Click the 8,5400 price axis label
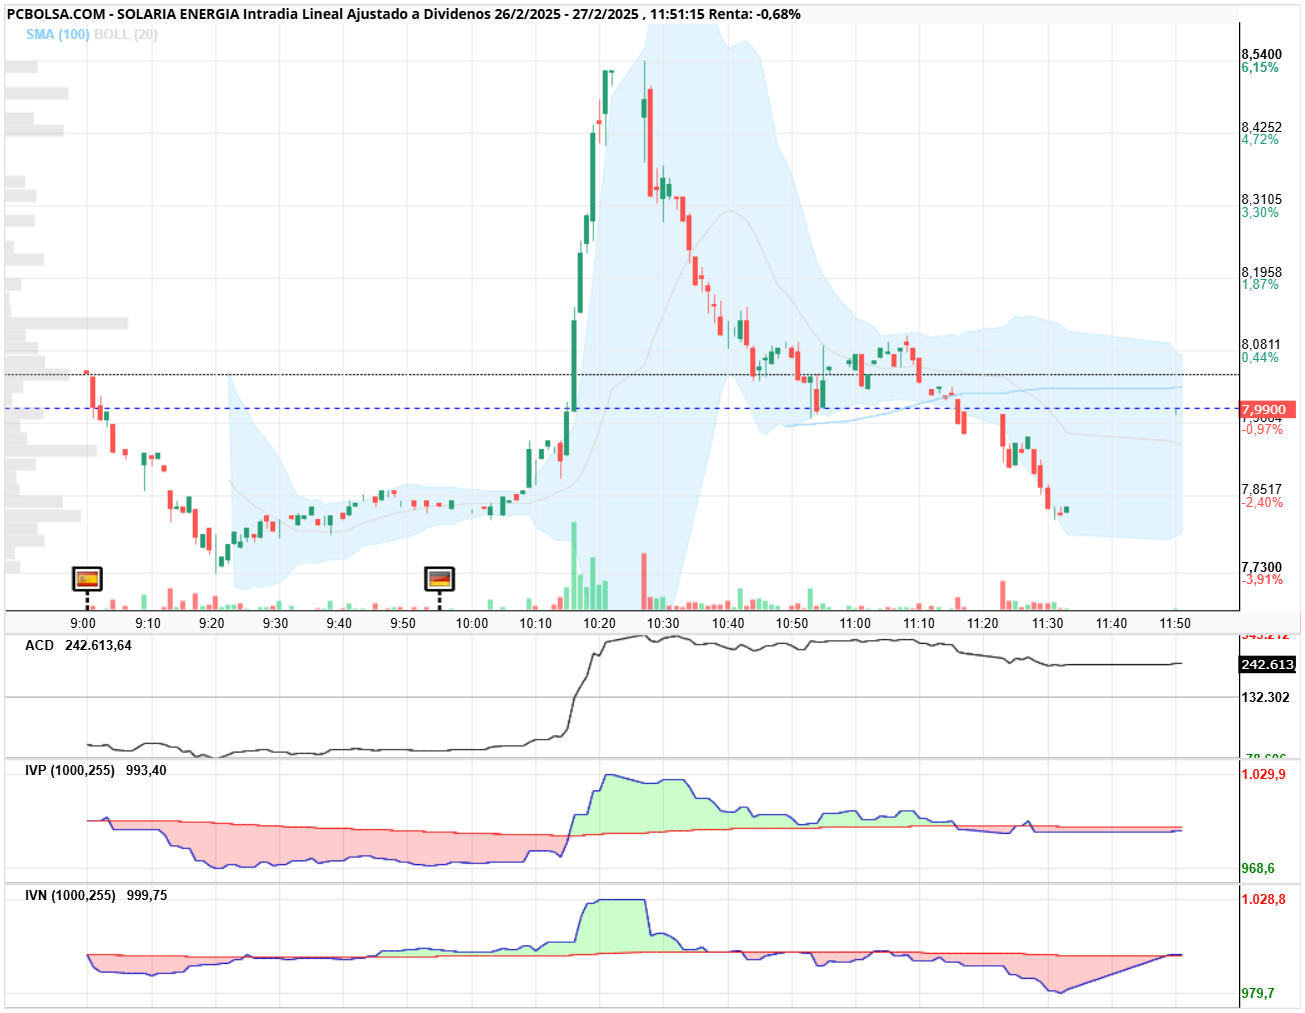This screenshot has width=1305, height=1013. 1261,54
